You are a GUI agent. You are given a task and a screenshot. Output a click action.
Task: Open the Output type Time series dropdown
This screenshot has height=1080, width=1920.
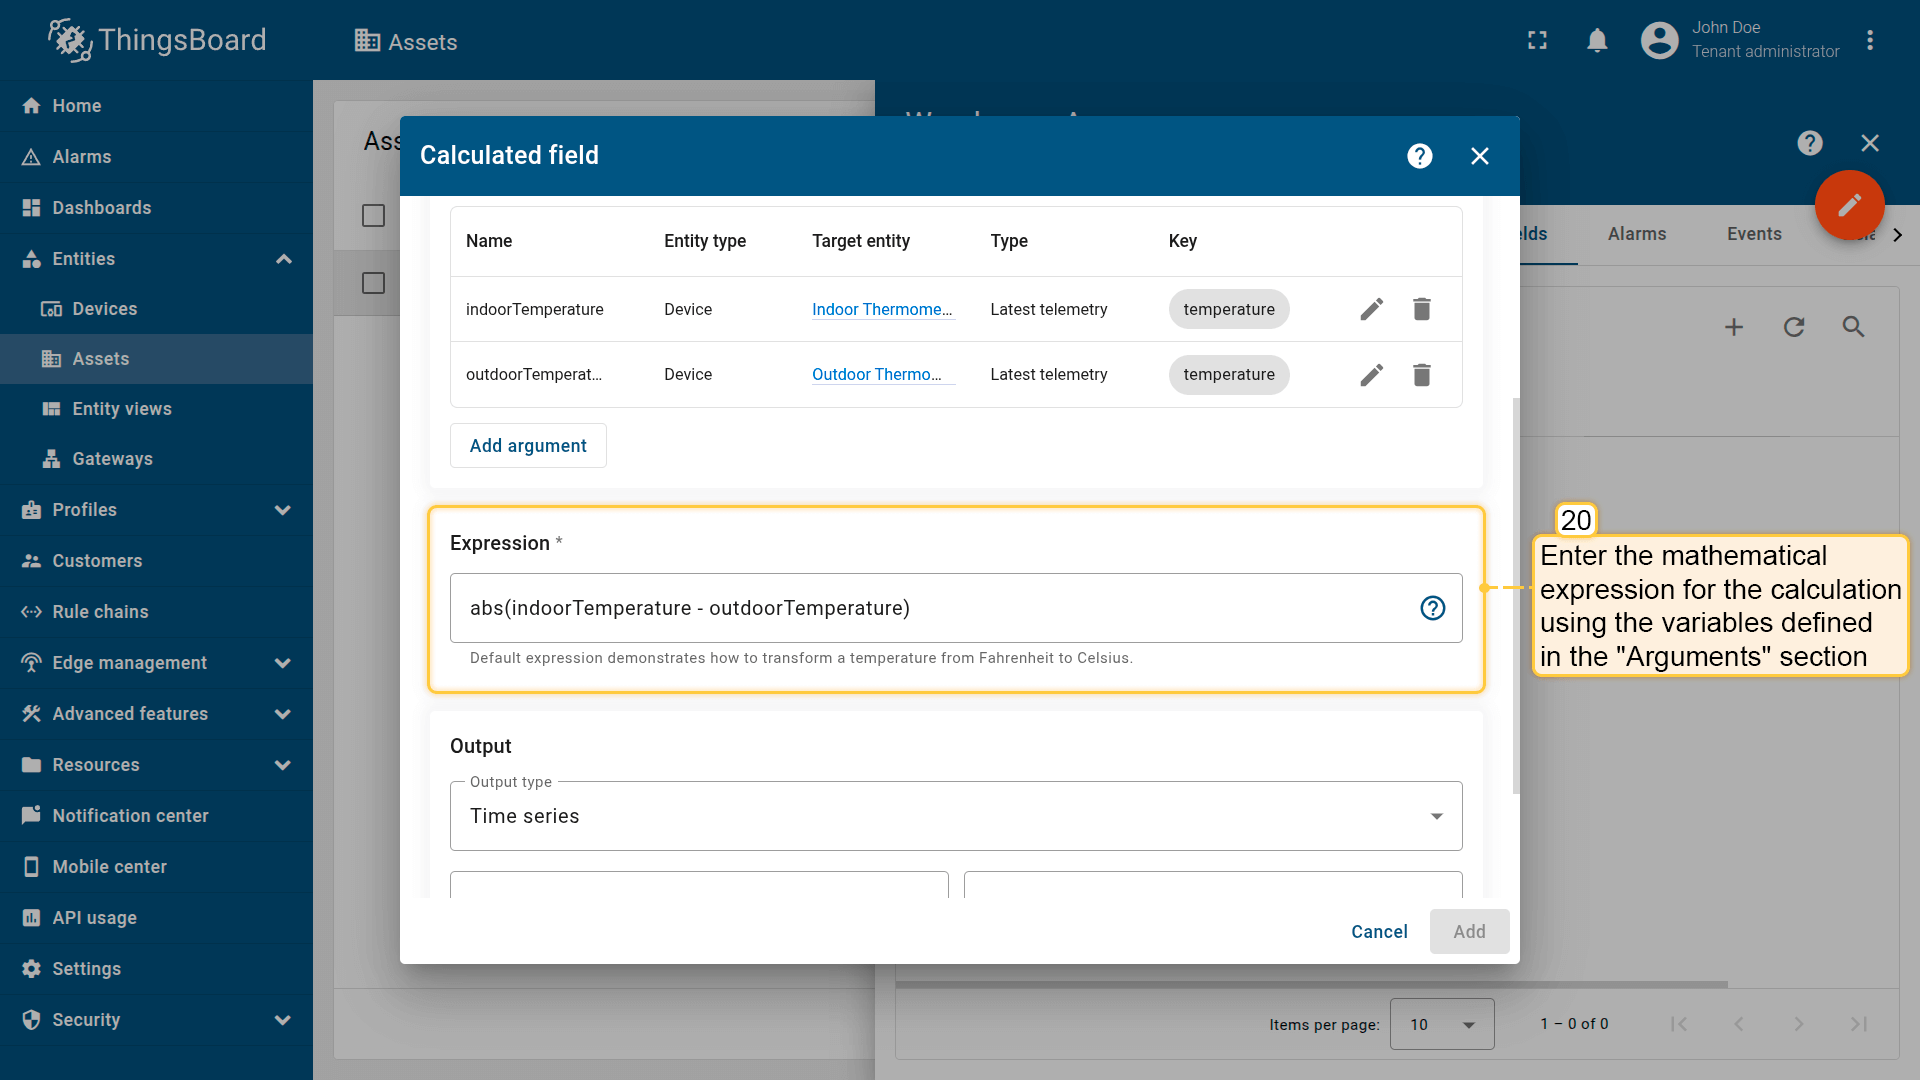(955, 816)
